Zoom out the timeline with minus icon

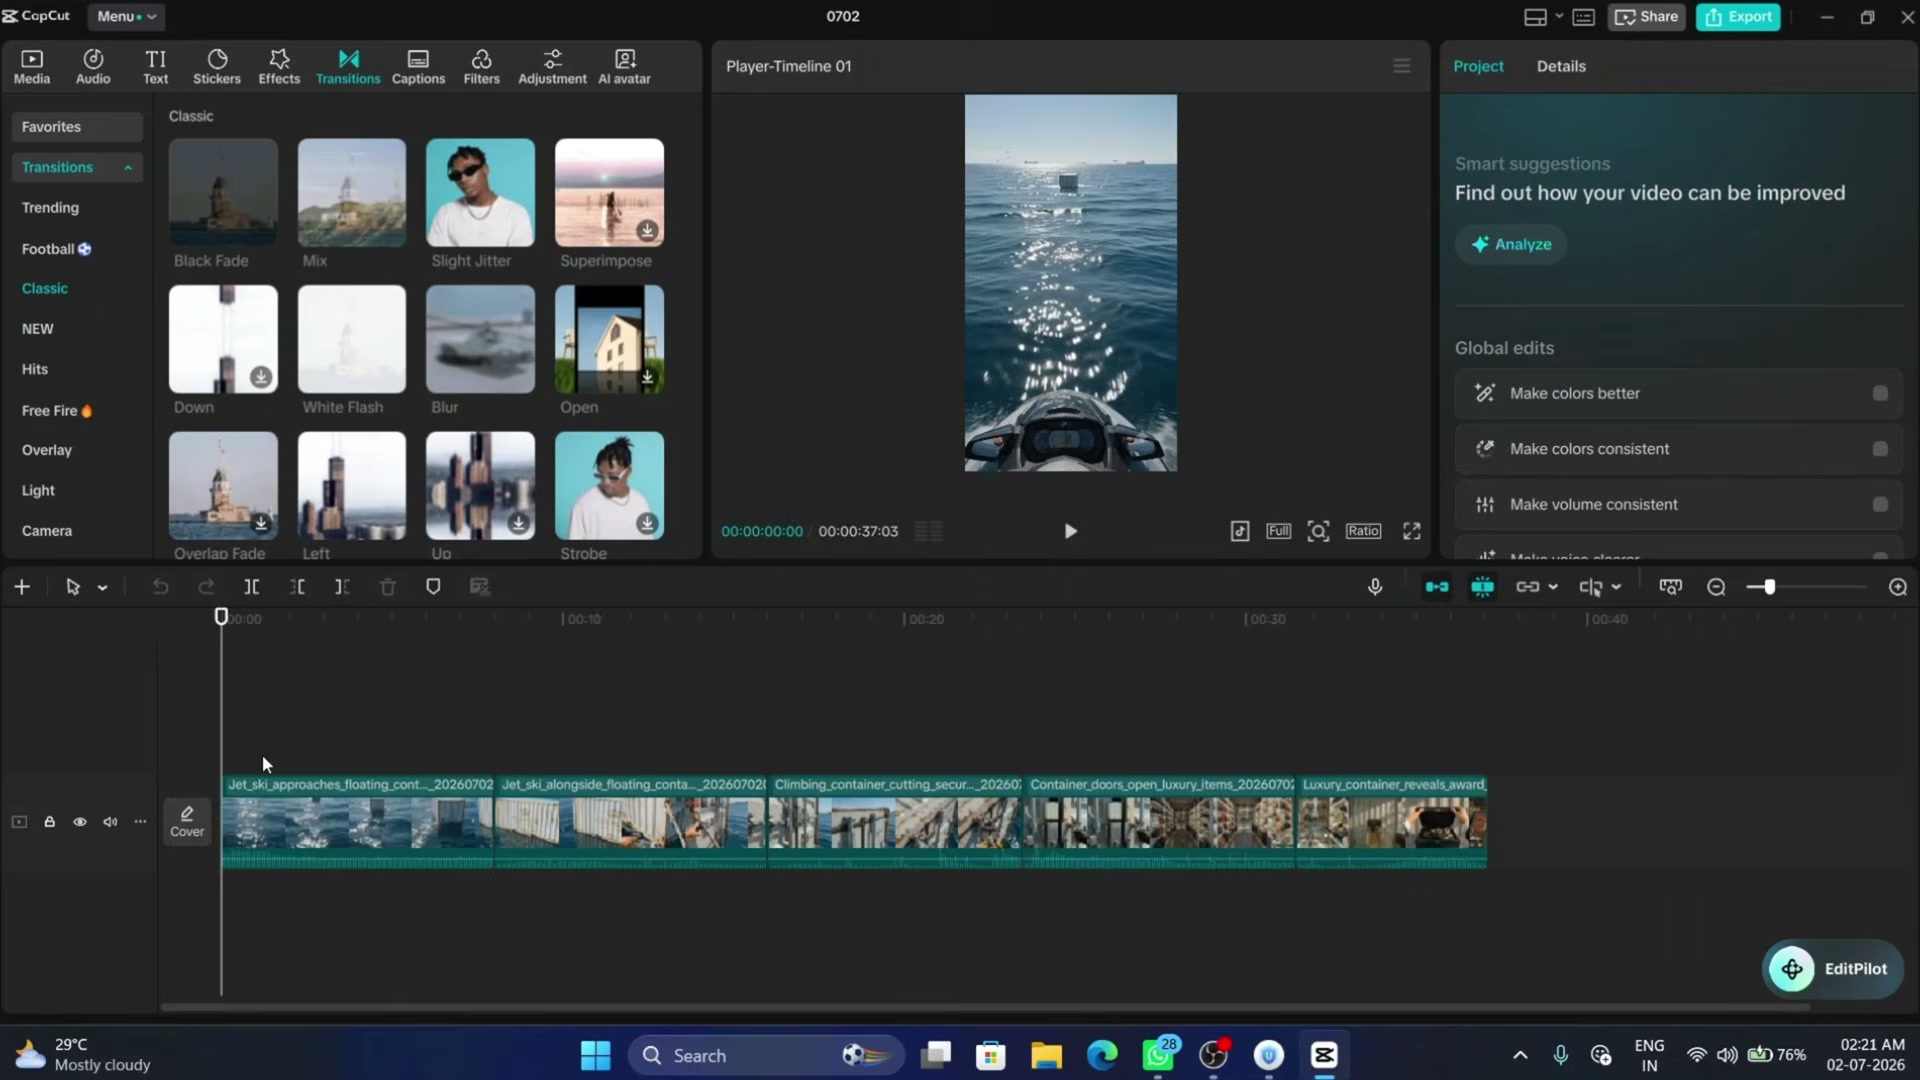click(1716, 587)
